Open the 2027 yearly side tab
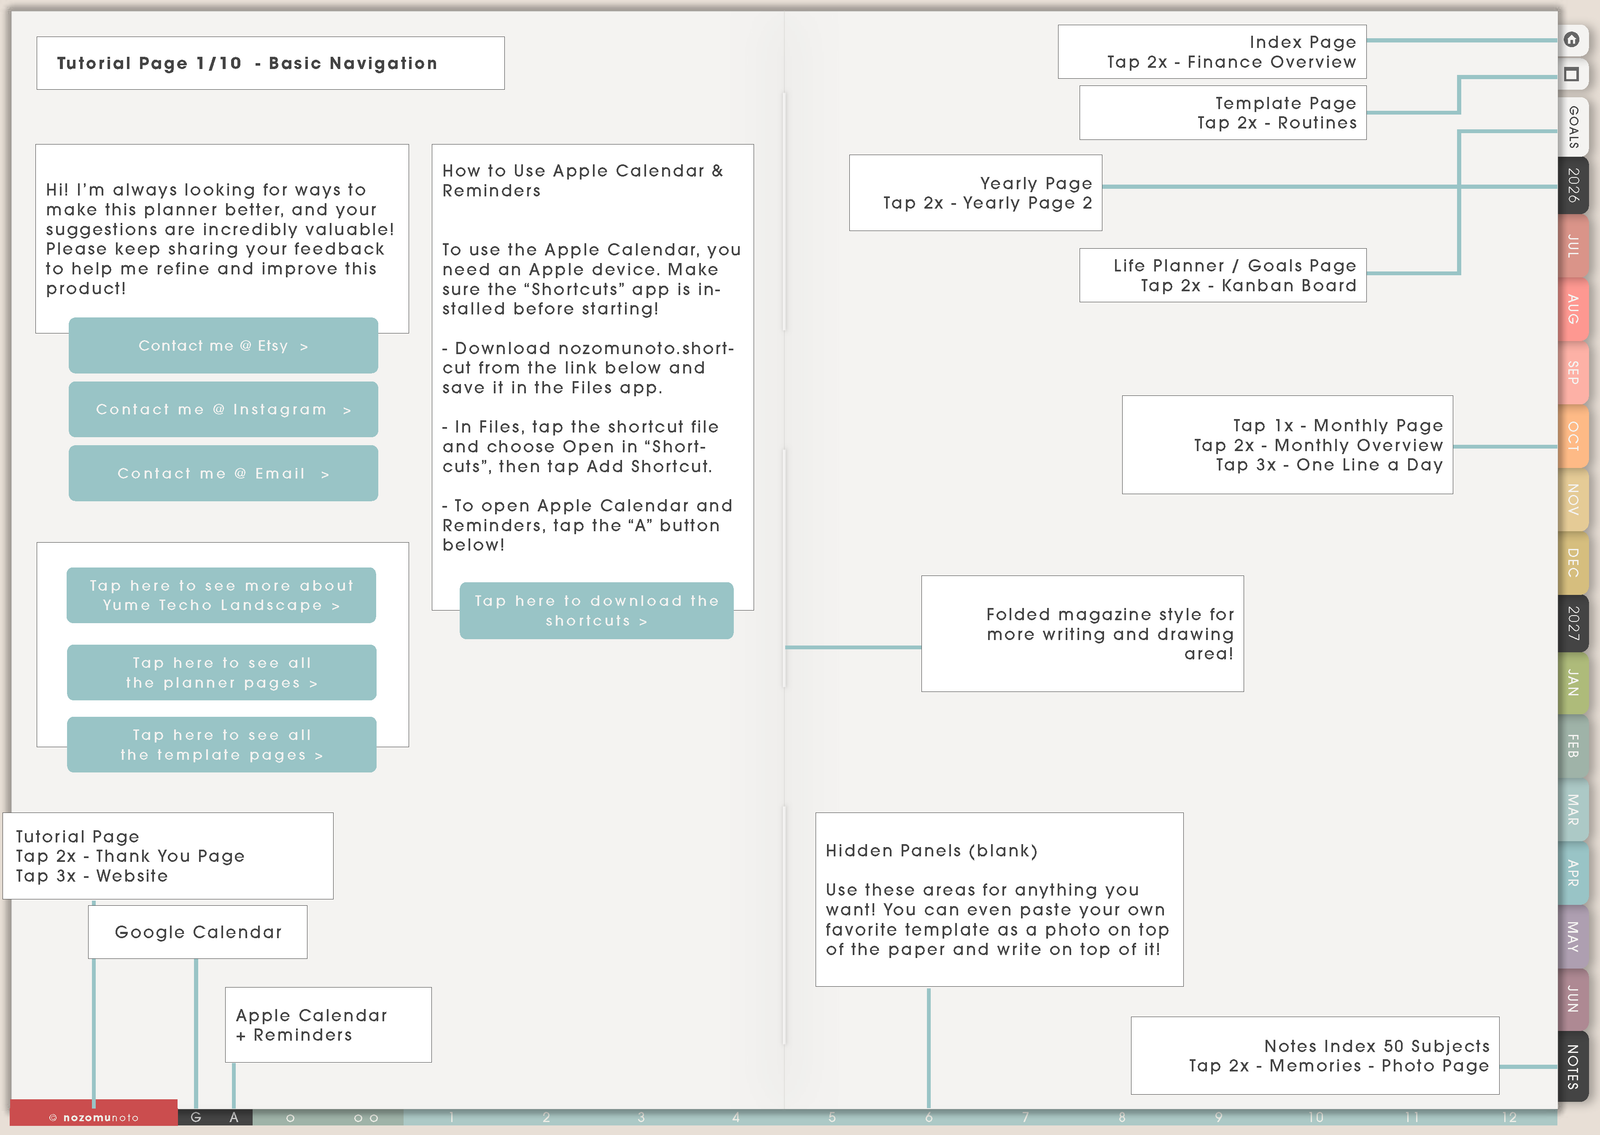This screenshot has height=1135, width=1600. pos(1573,623)
